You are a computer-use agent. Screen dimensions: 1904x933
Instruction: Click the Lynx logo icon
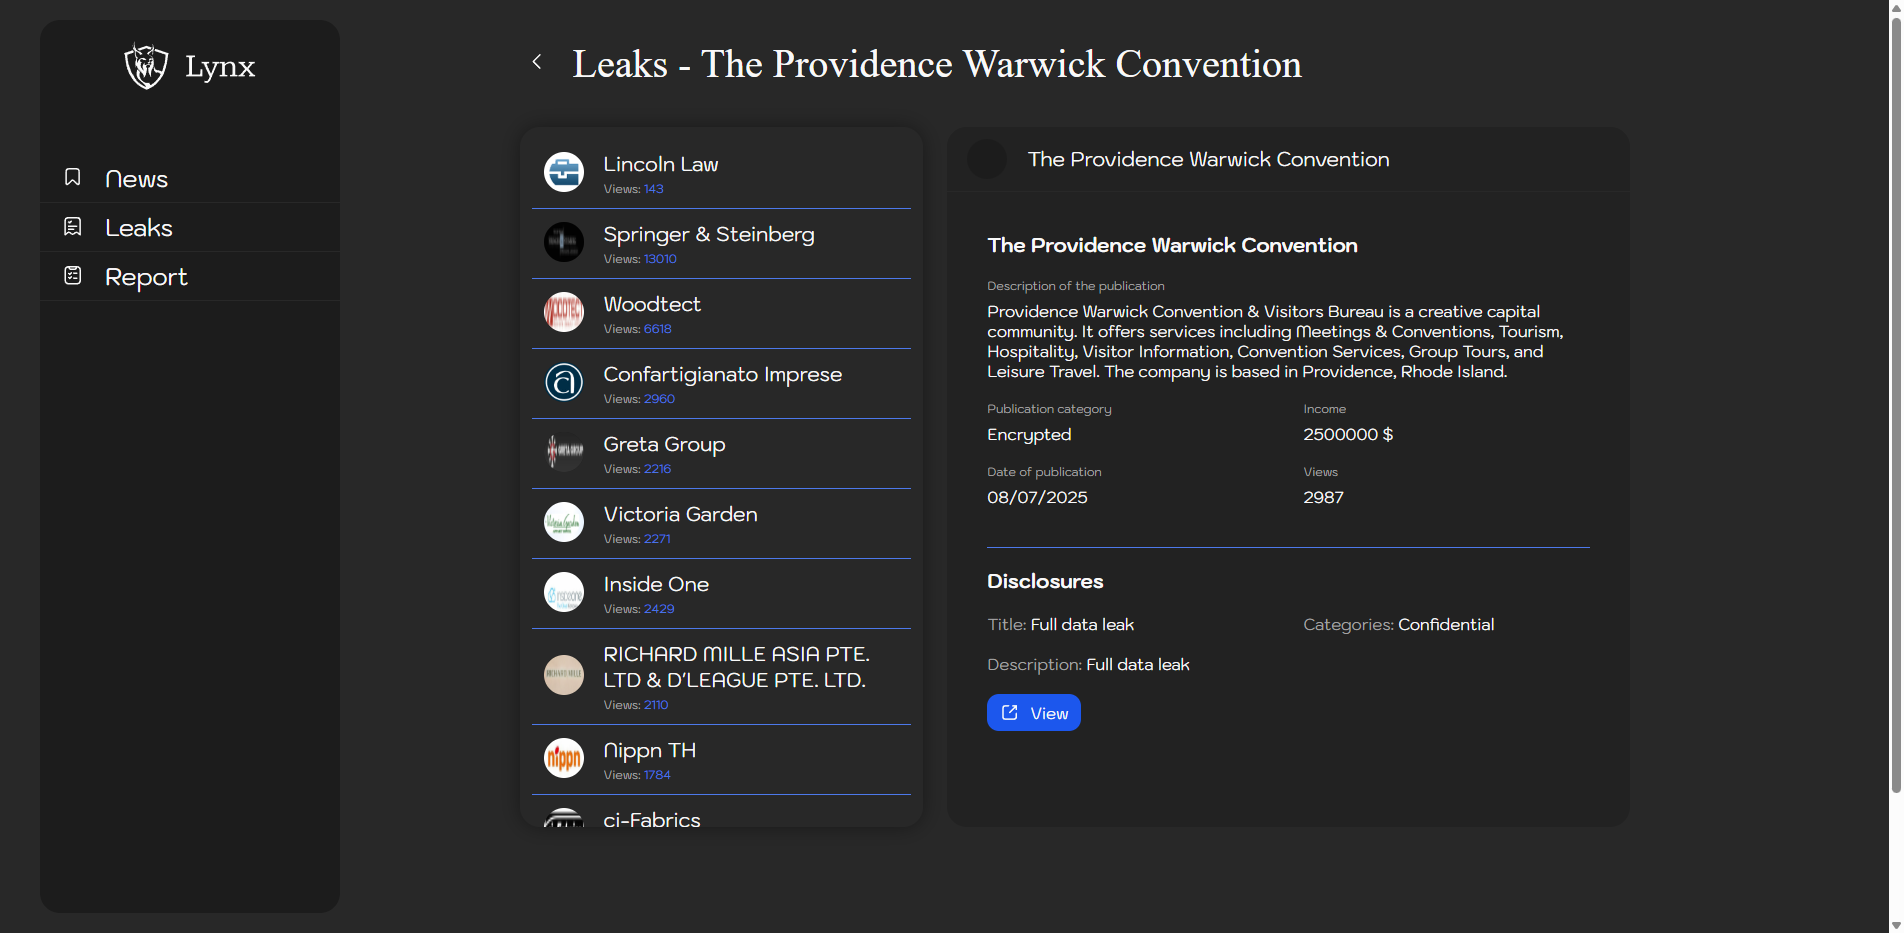(x=146, y=66)
